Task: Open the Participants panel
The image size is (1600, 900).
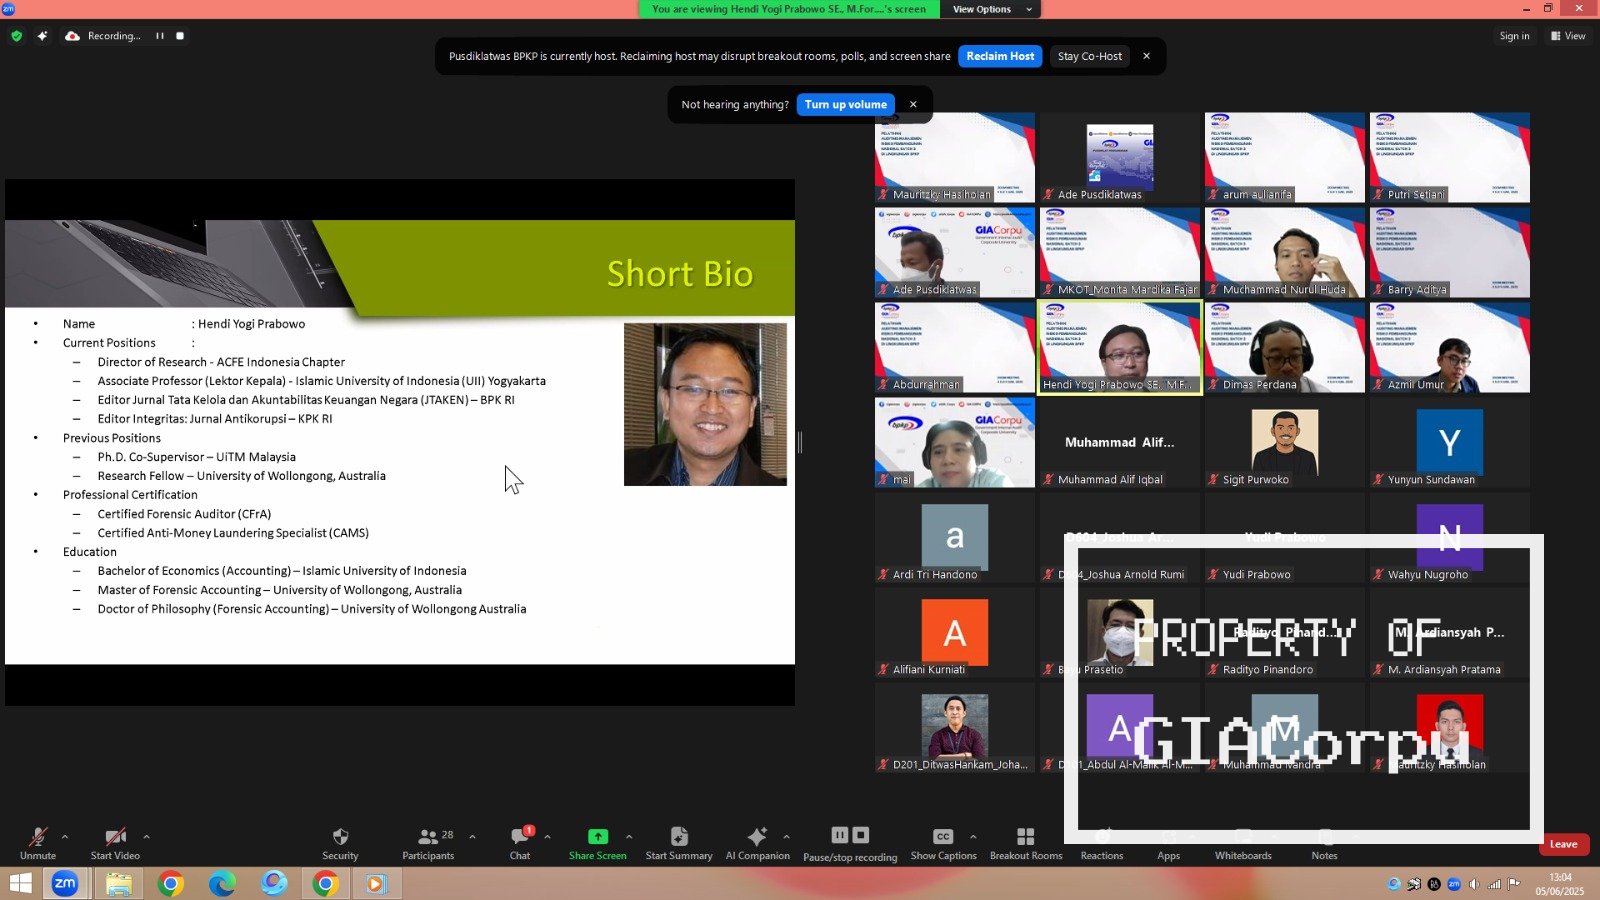Action: coord(428,837)
